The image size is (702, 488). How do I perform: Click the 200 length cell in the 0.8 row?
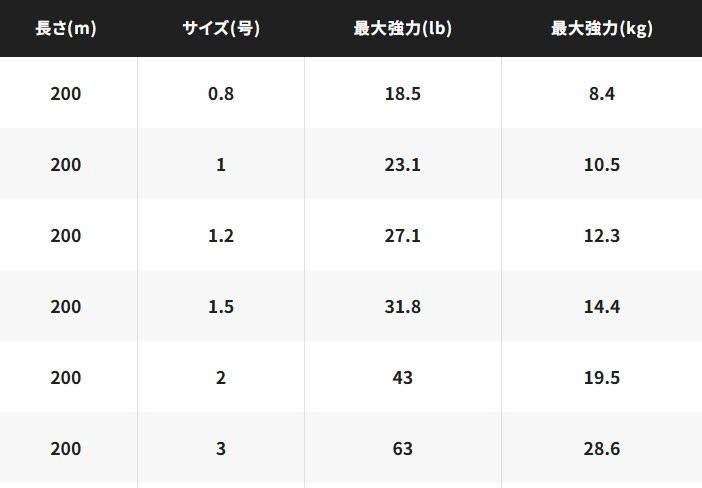(66, 93)
